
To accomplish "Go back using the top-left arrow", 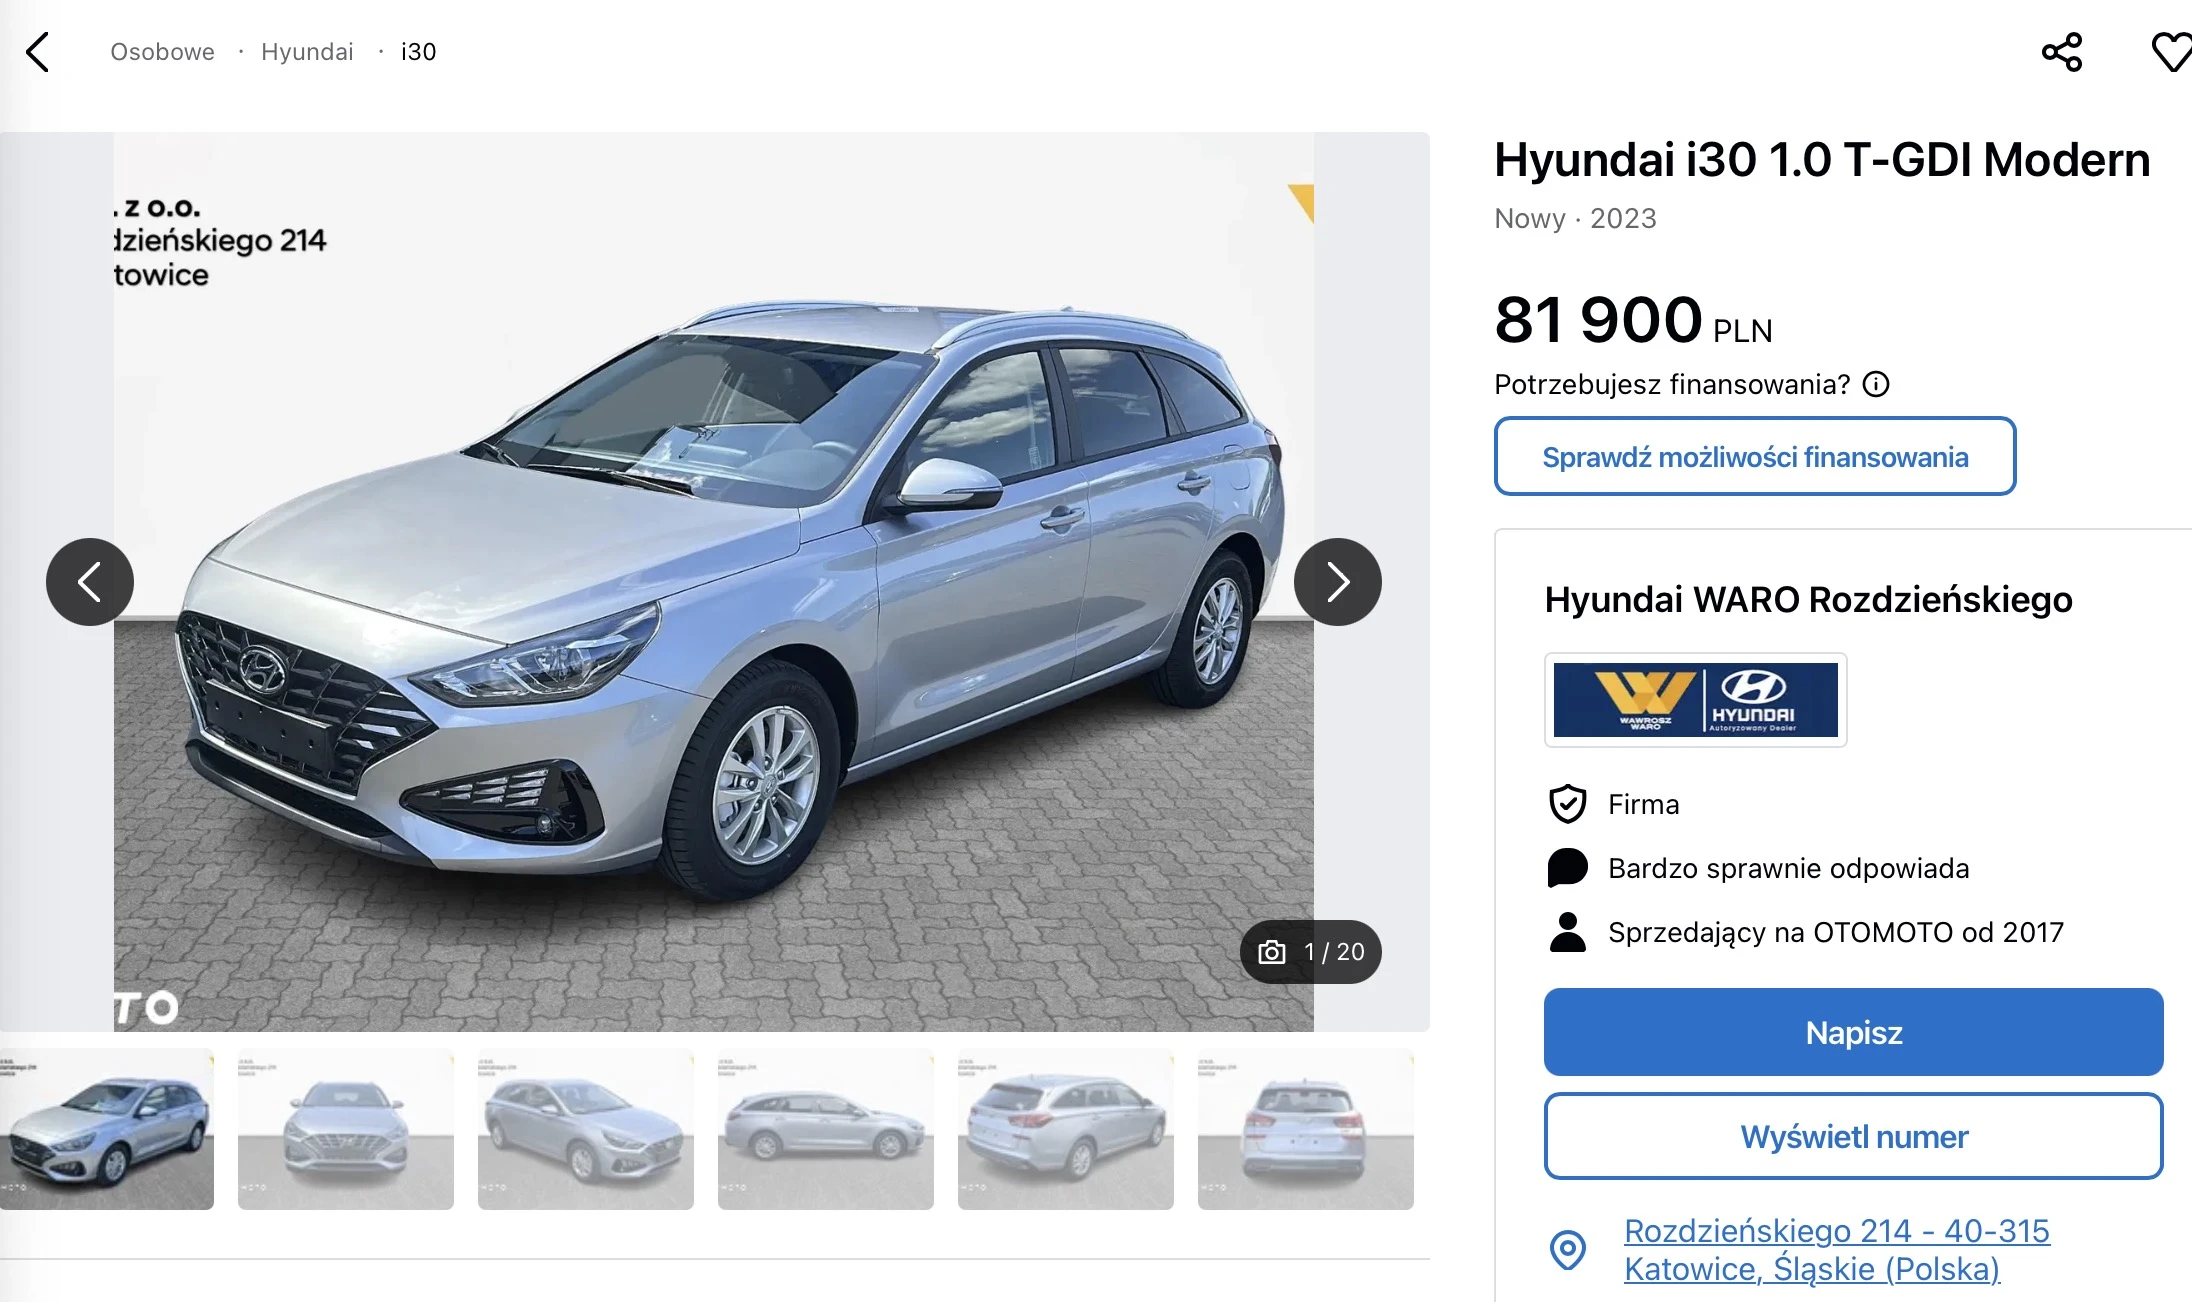I will tap(38, 52).
